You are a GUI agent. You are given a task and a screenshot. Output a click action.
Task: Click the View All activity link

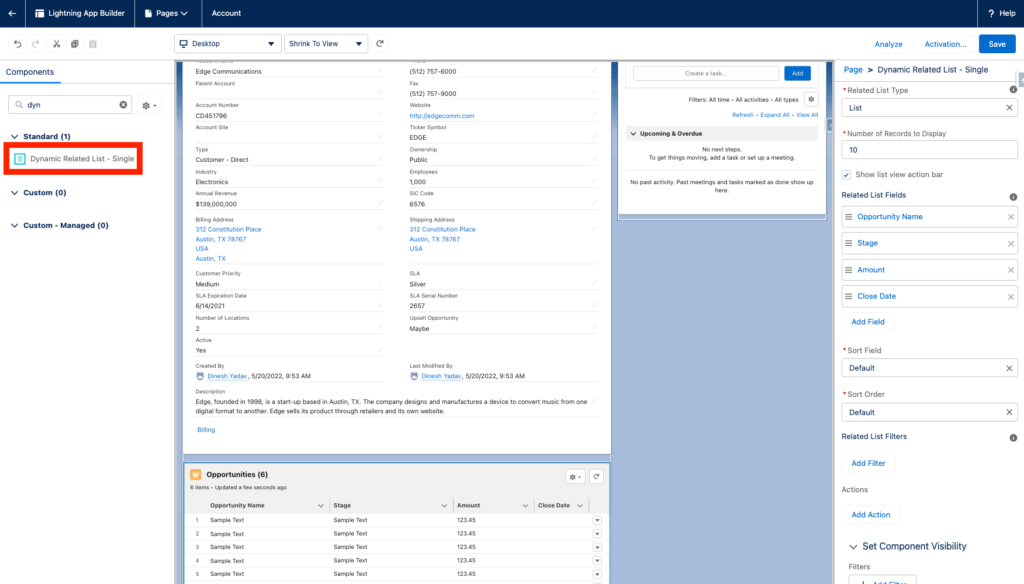click(x=807, y=115)
